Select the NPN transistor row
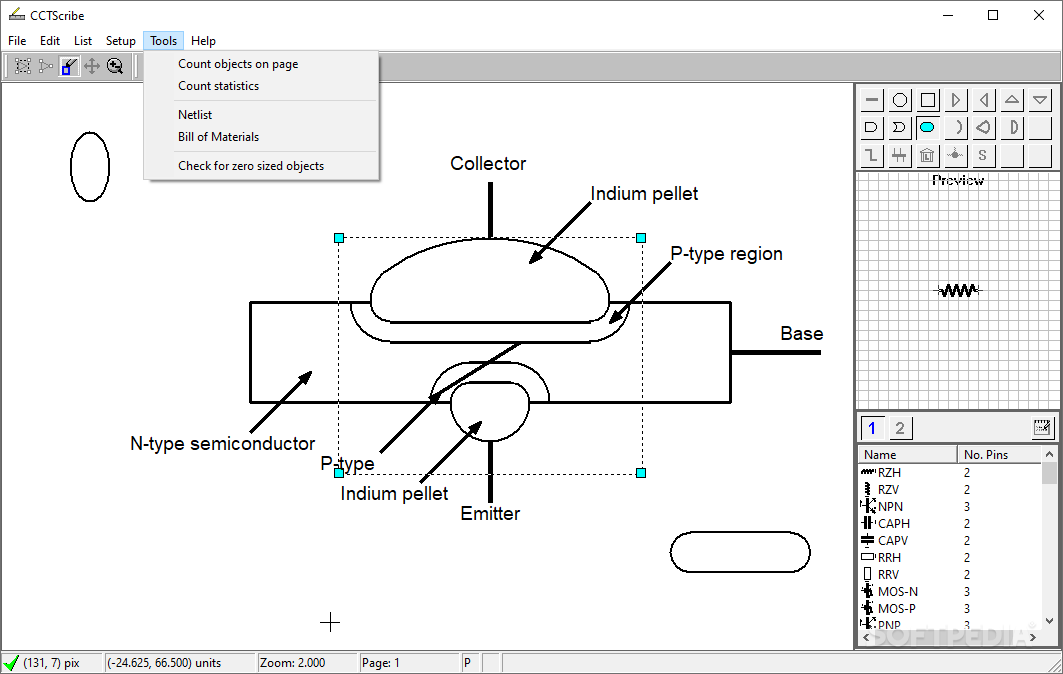Viewport: 1063px width, 674px height. point(950,507)
